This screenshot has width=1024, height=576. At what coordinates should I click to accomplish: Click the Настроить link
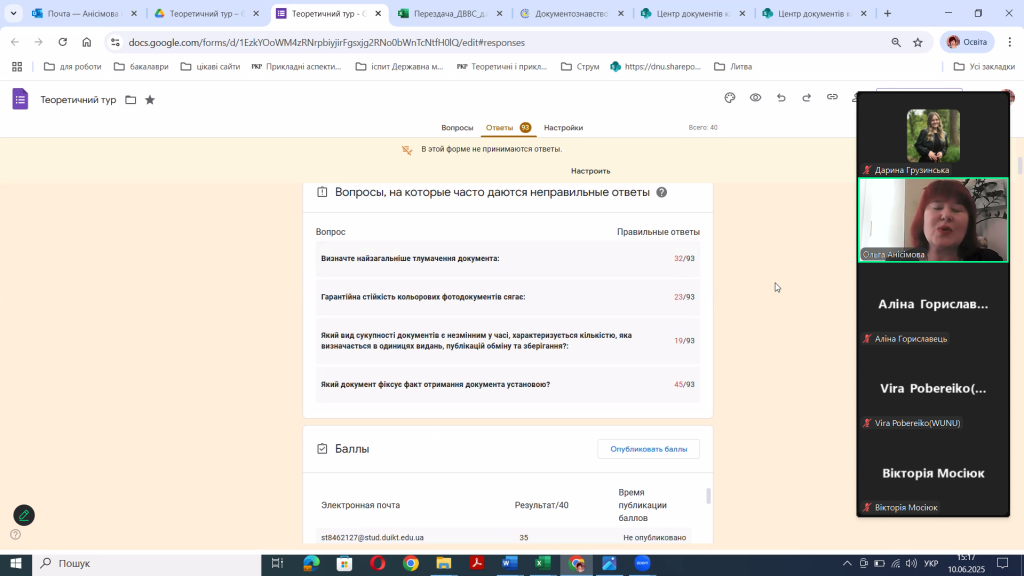pyautogui.click(x=590, y=171)
